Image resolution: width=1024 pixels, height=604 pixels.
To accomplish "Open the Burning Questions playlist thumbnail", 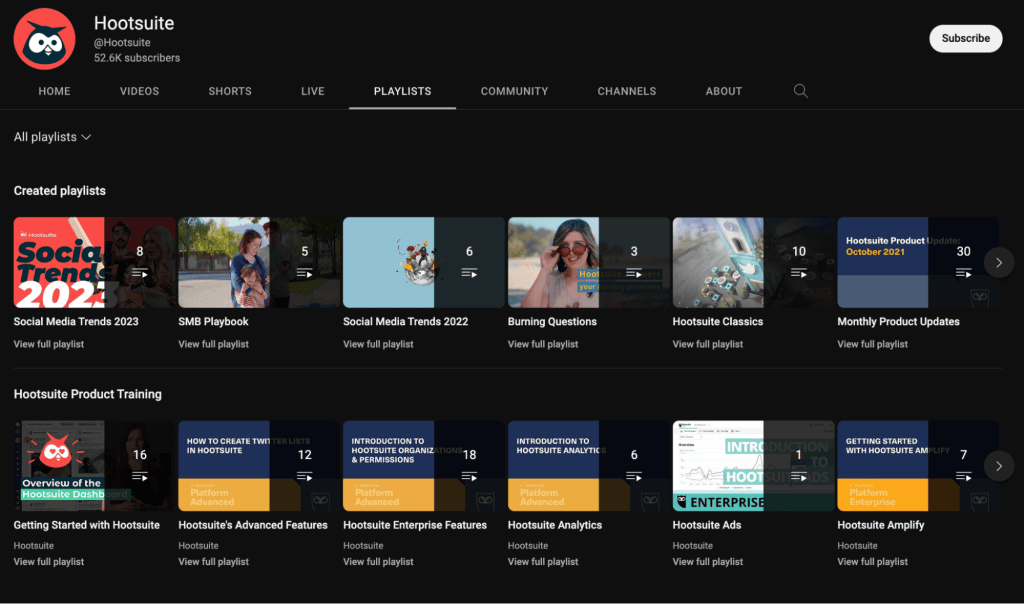I will point(588,262).
